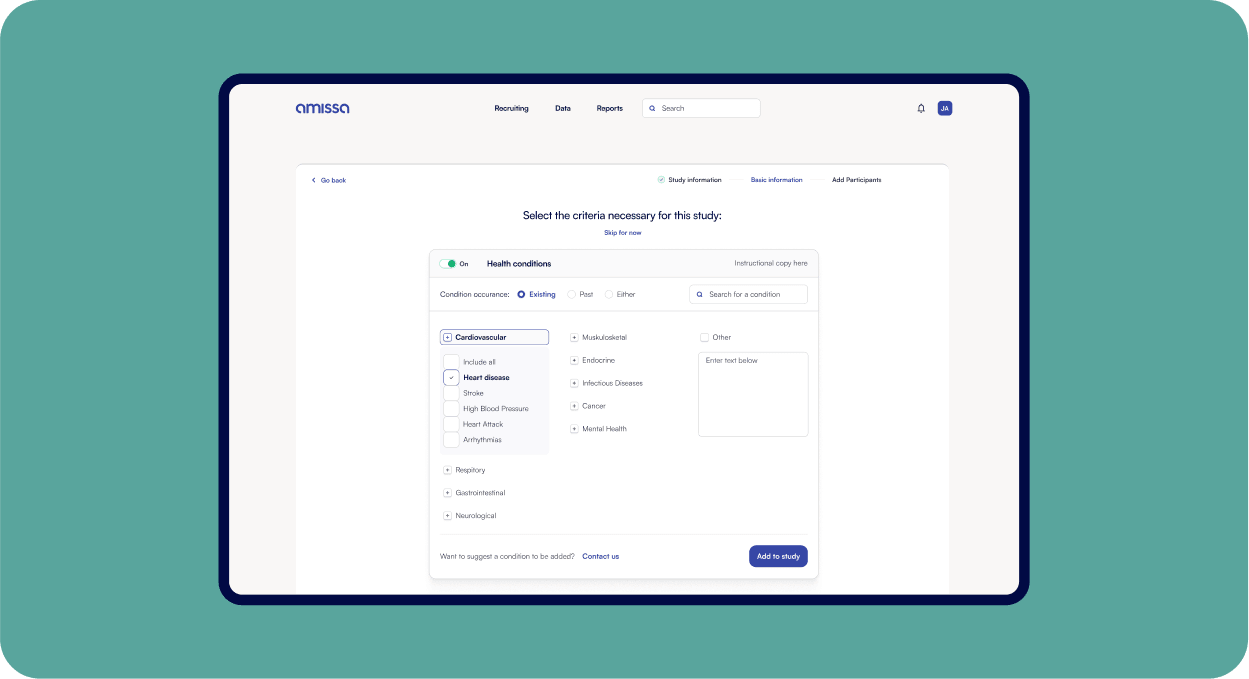Click the Add to study button

778,556
